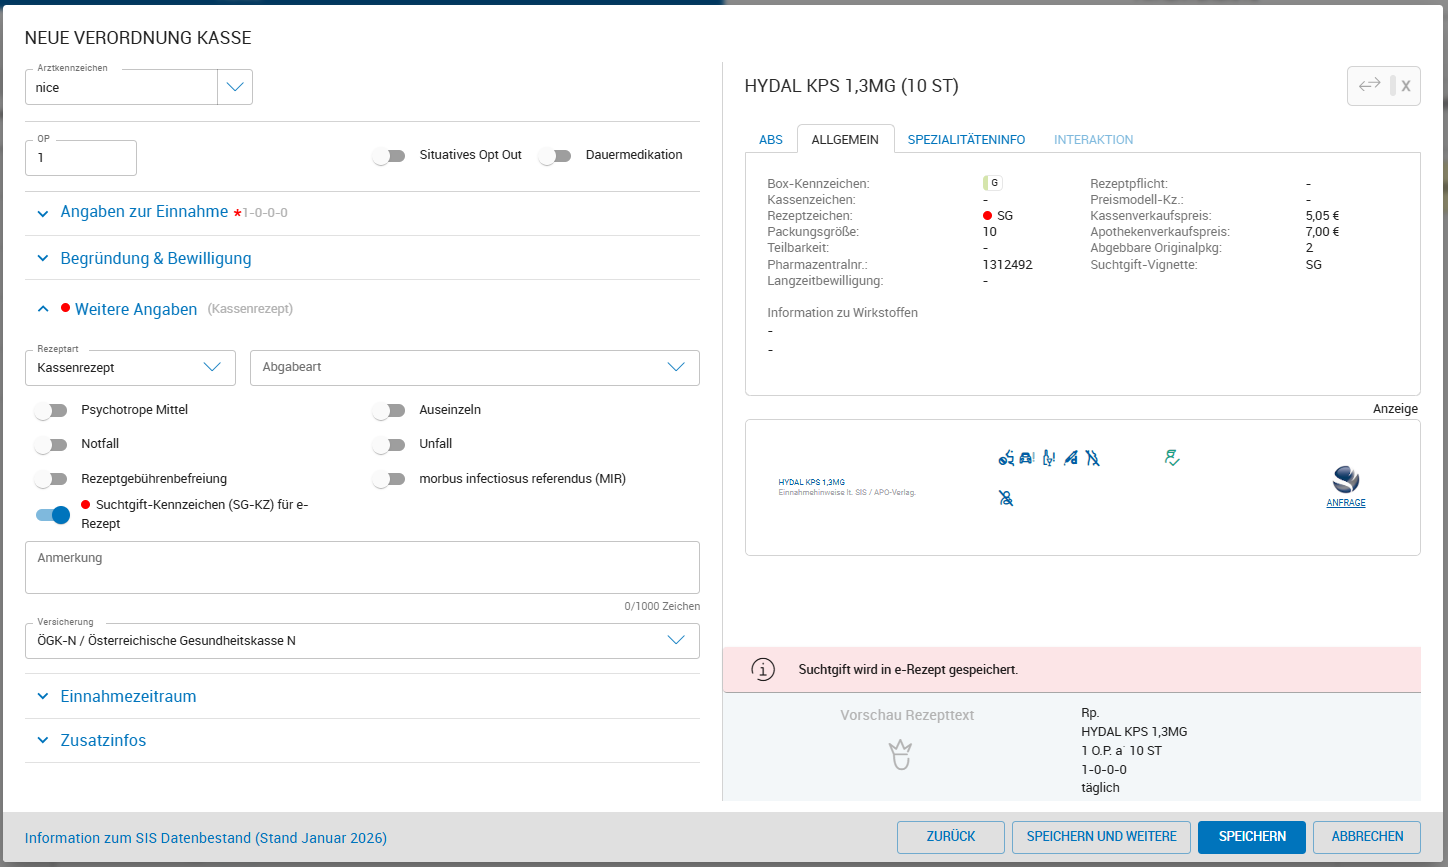Screen dimensions: 1448x867
Task: Click the crossed-out icon in second warning row
Action: pyautogui.click(x=1006, y=498)
